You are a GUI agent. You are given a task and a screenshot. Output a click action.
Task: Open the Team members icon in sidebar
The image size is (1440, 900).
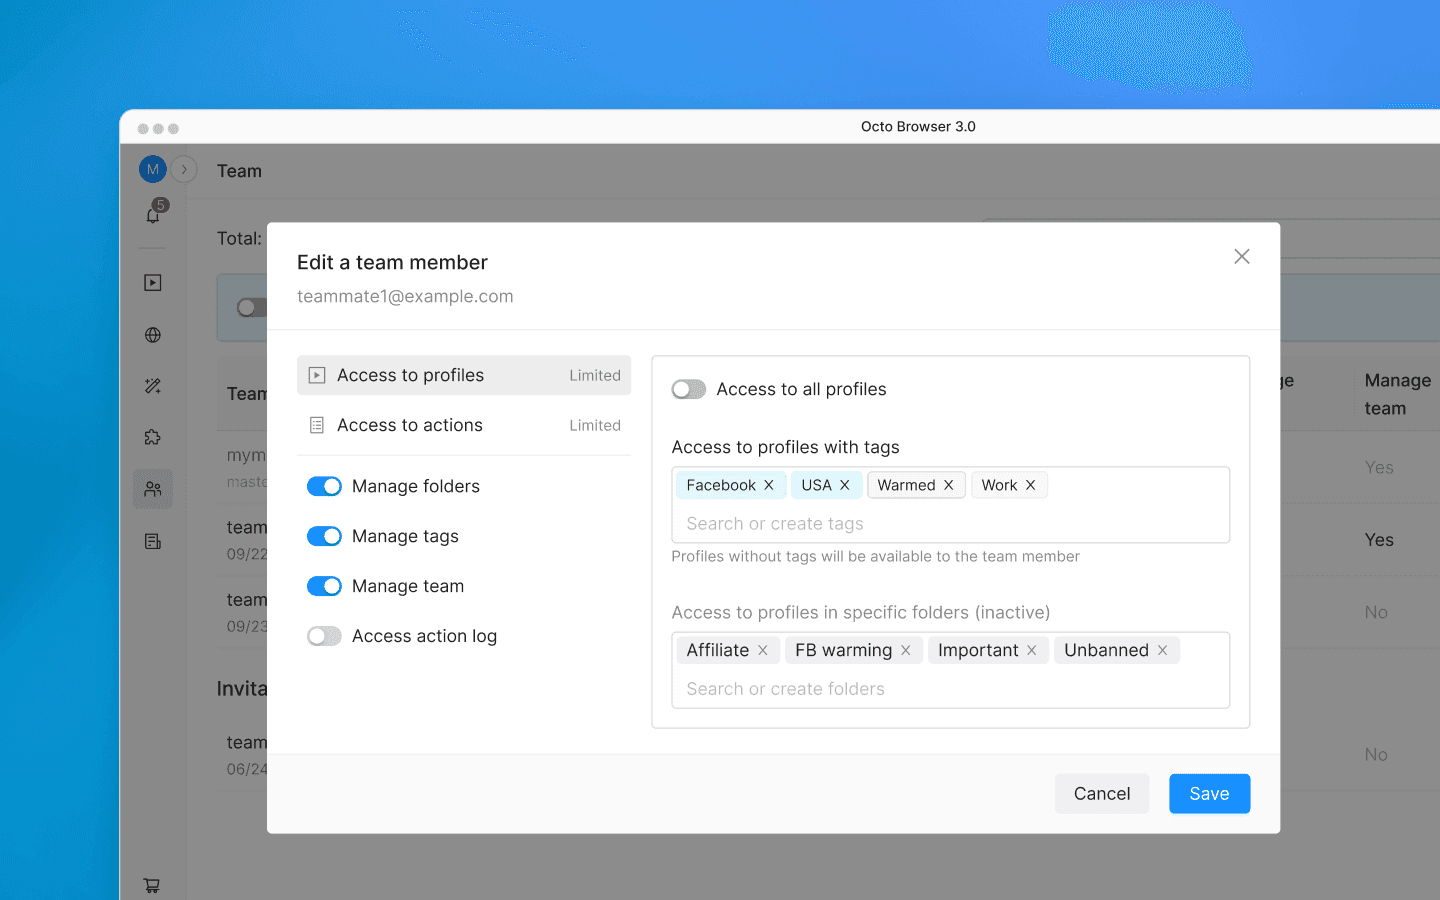(153, 489)
